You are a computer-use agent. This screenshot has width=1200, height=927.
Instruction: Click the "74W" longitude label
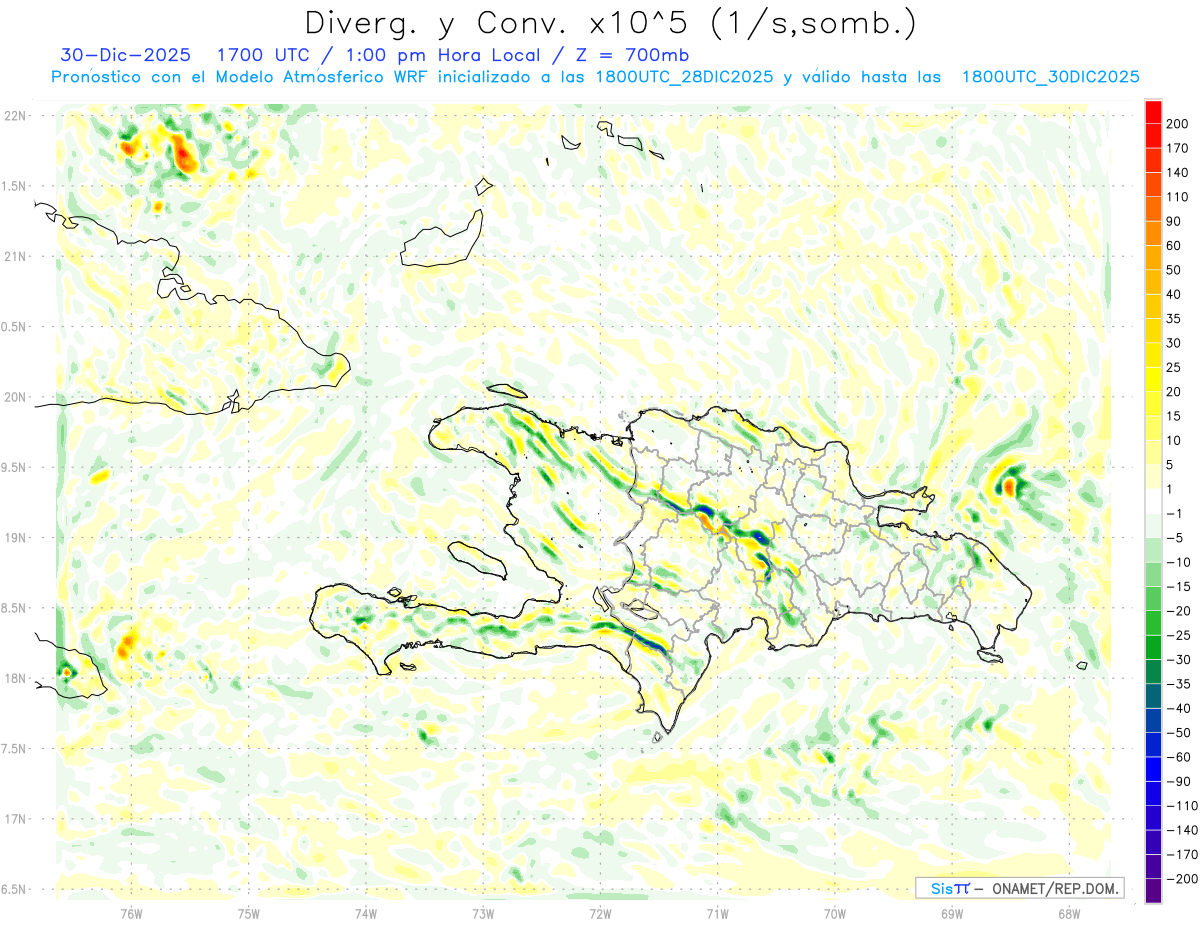pyautogui.click(x=366, y=913)
